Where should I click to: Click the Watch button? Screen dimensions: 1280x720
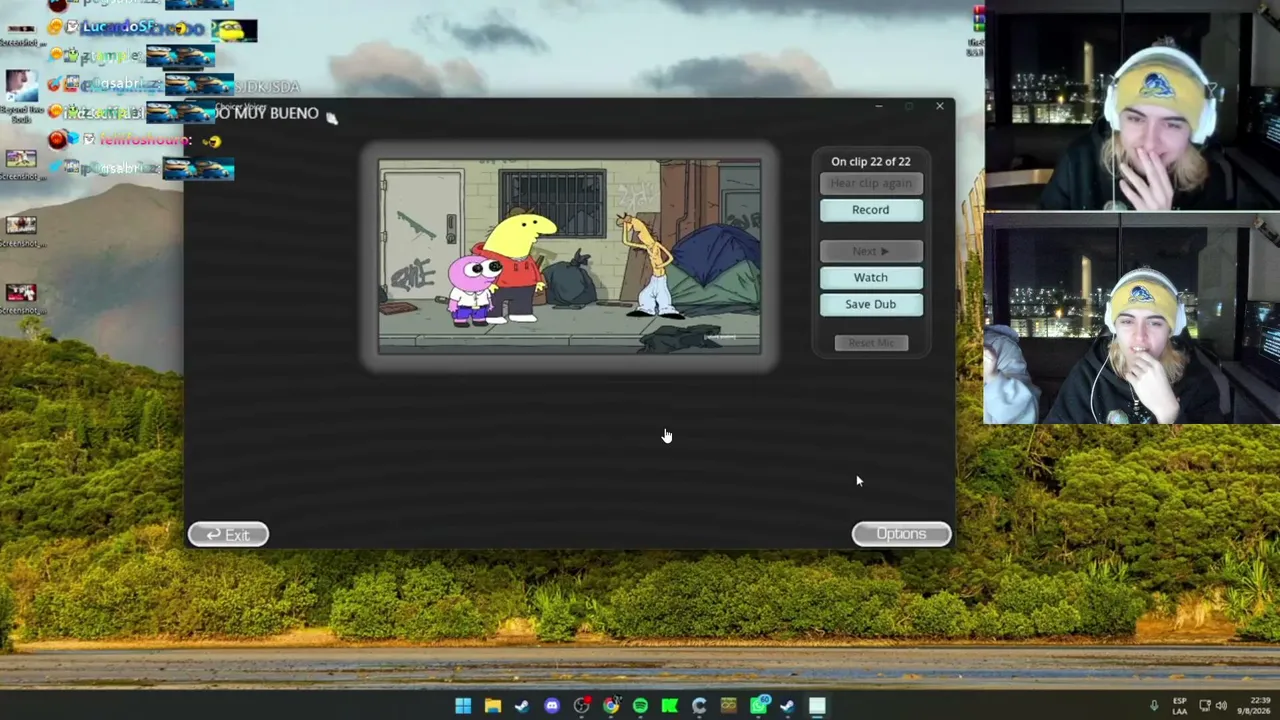[x=871, y=277]
